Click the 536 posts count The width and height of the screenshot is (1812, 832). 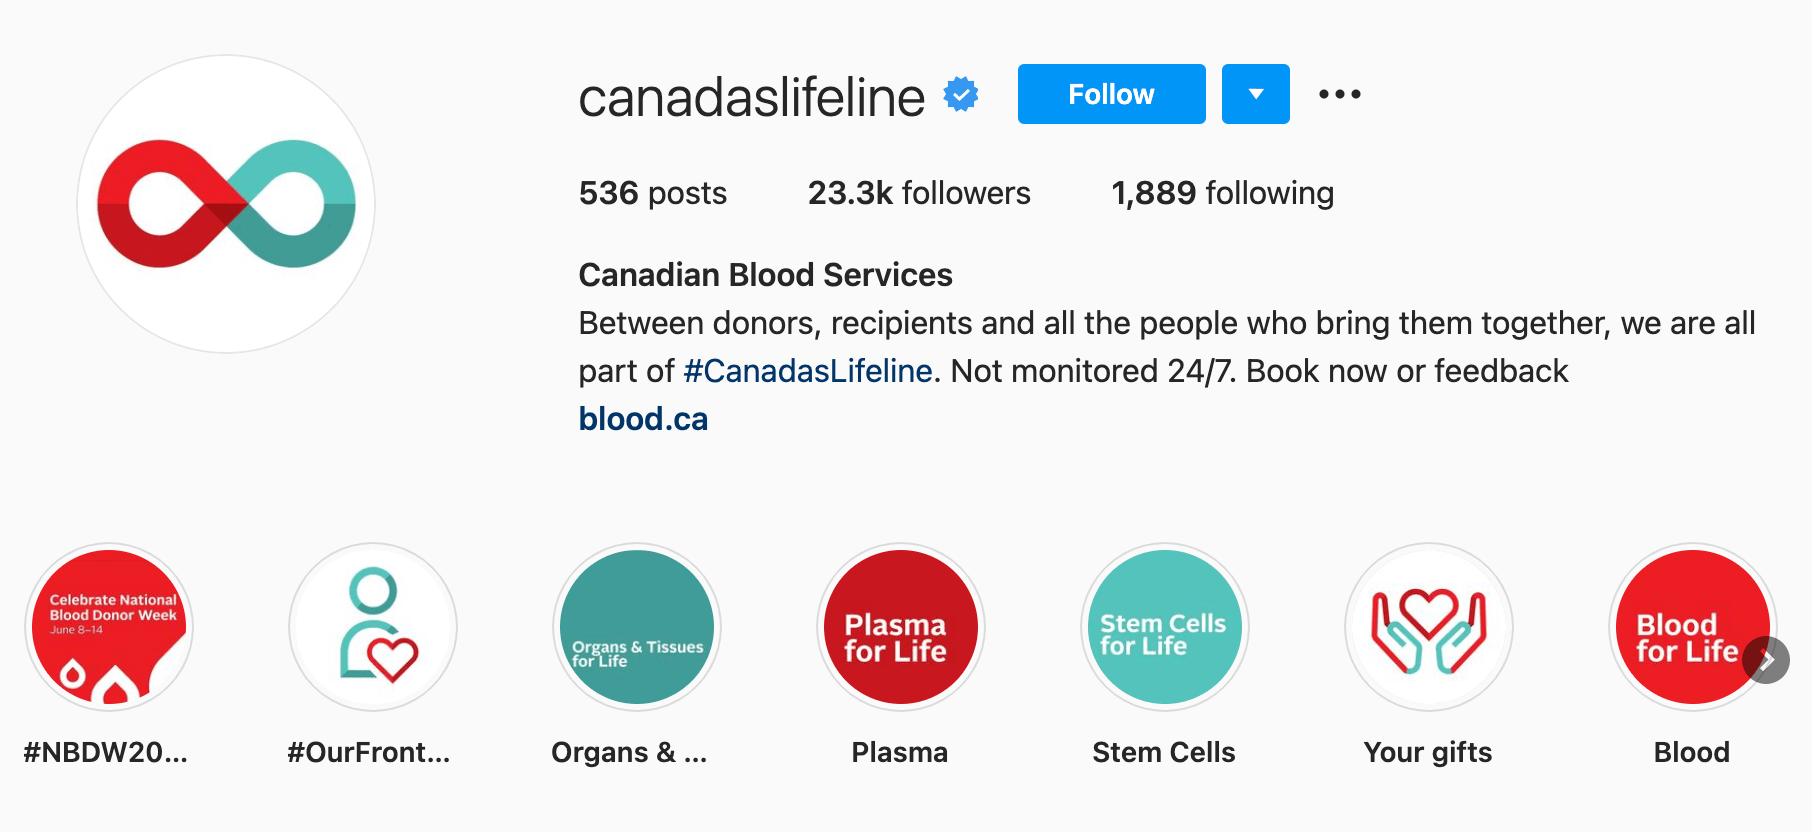tap(653, 193)
